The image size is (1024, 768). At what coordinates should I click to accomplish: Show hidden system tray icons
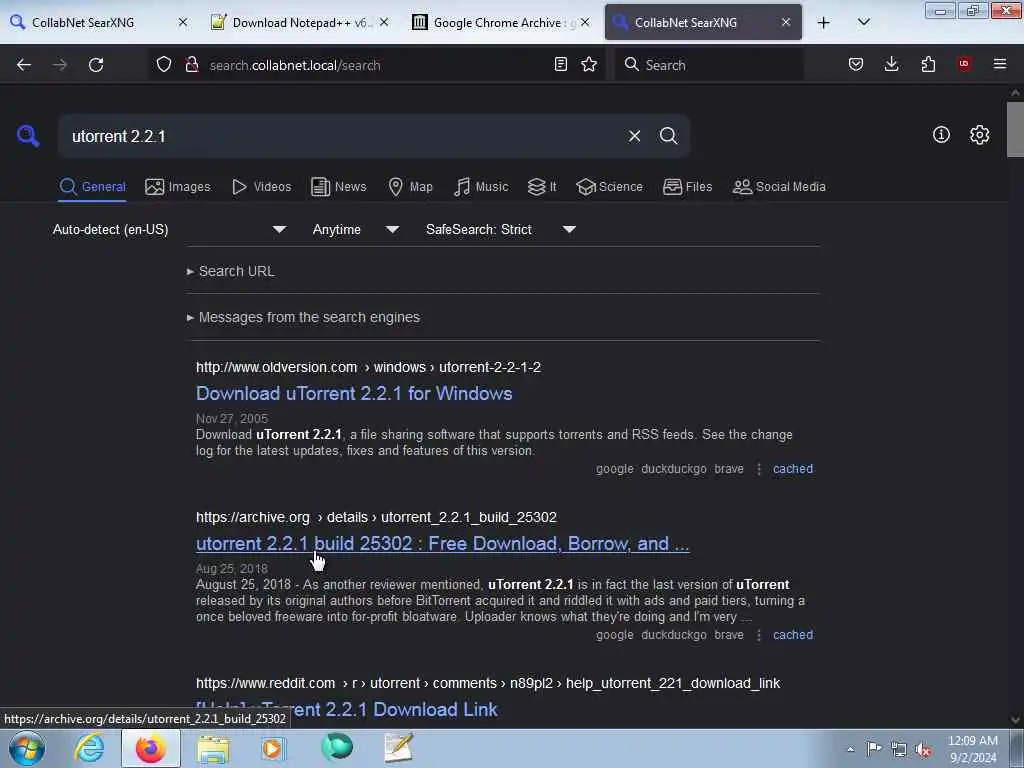tap(850, 749)
